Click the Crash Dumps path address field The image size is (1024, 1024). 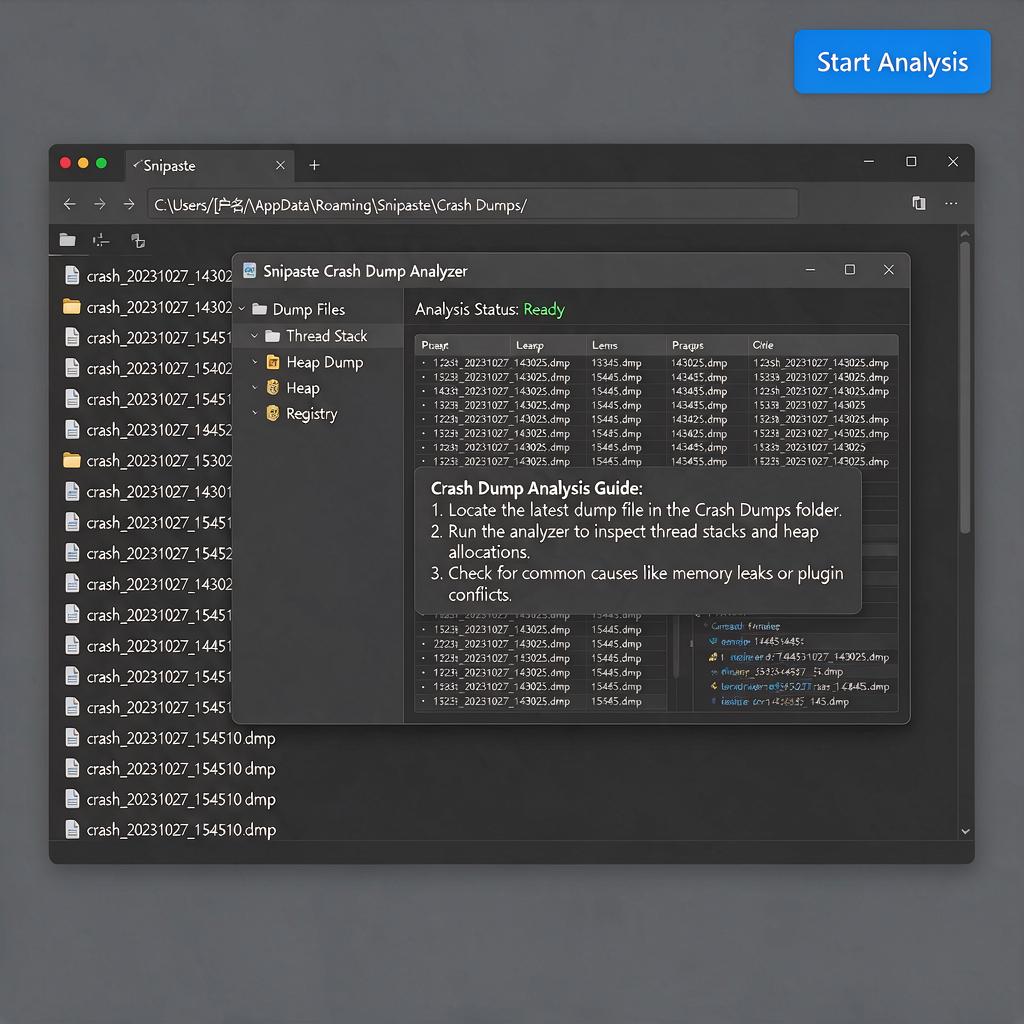(x=472, y=204)
